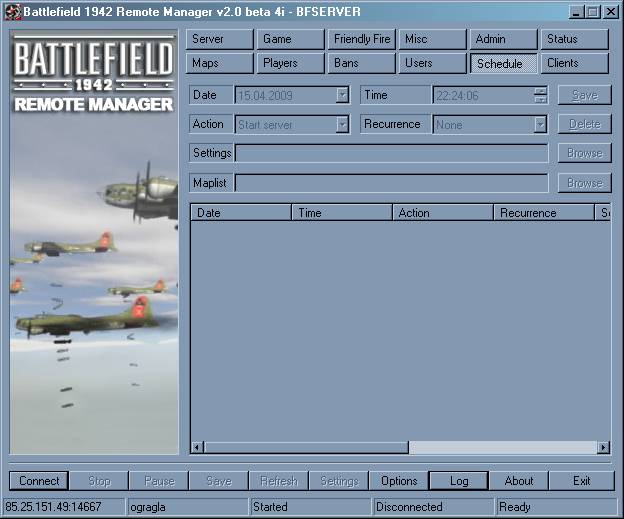This screenshot has height=519, width=624.
Task: Open the Clients tab
Action: (575, 63)
